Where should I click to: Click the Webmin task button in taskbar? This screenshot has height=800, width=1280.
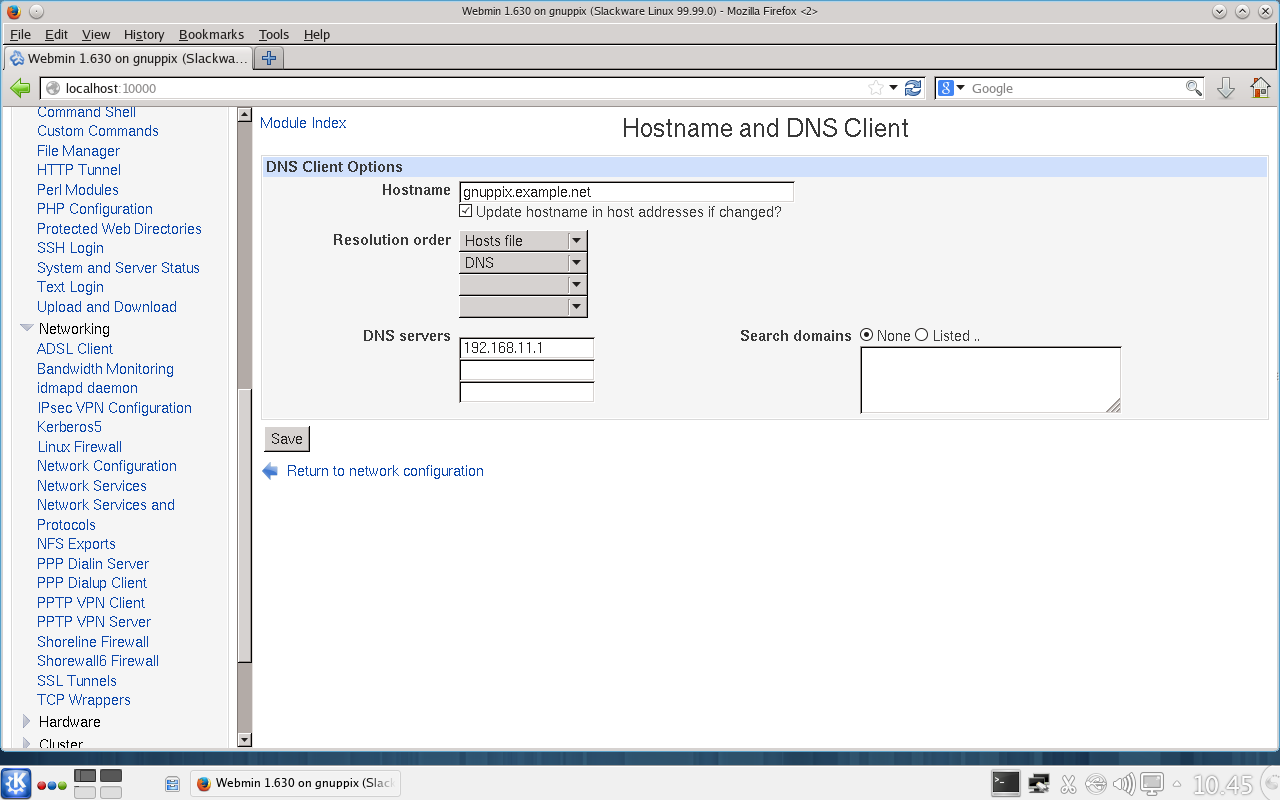[x=295, y=783]
